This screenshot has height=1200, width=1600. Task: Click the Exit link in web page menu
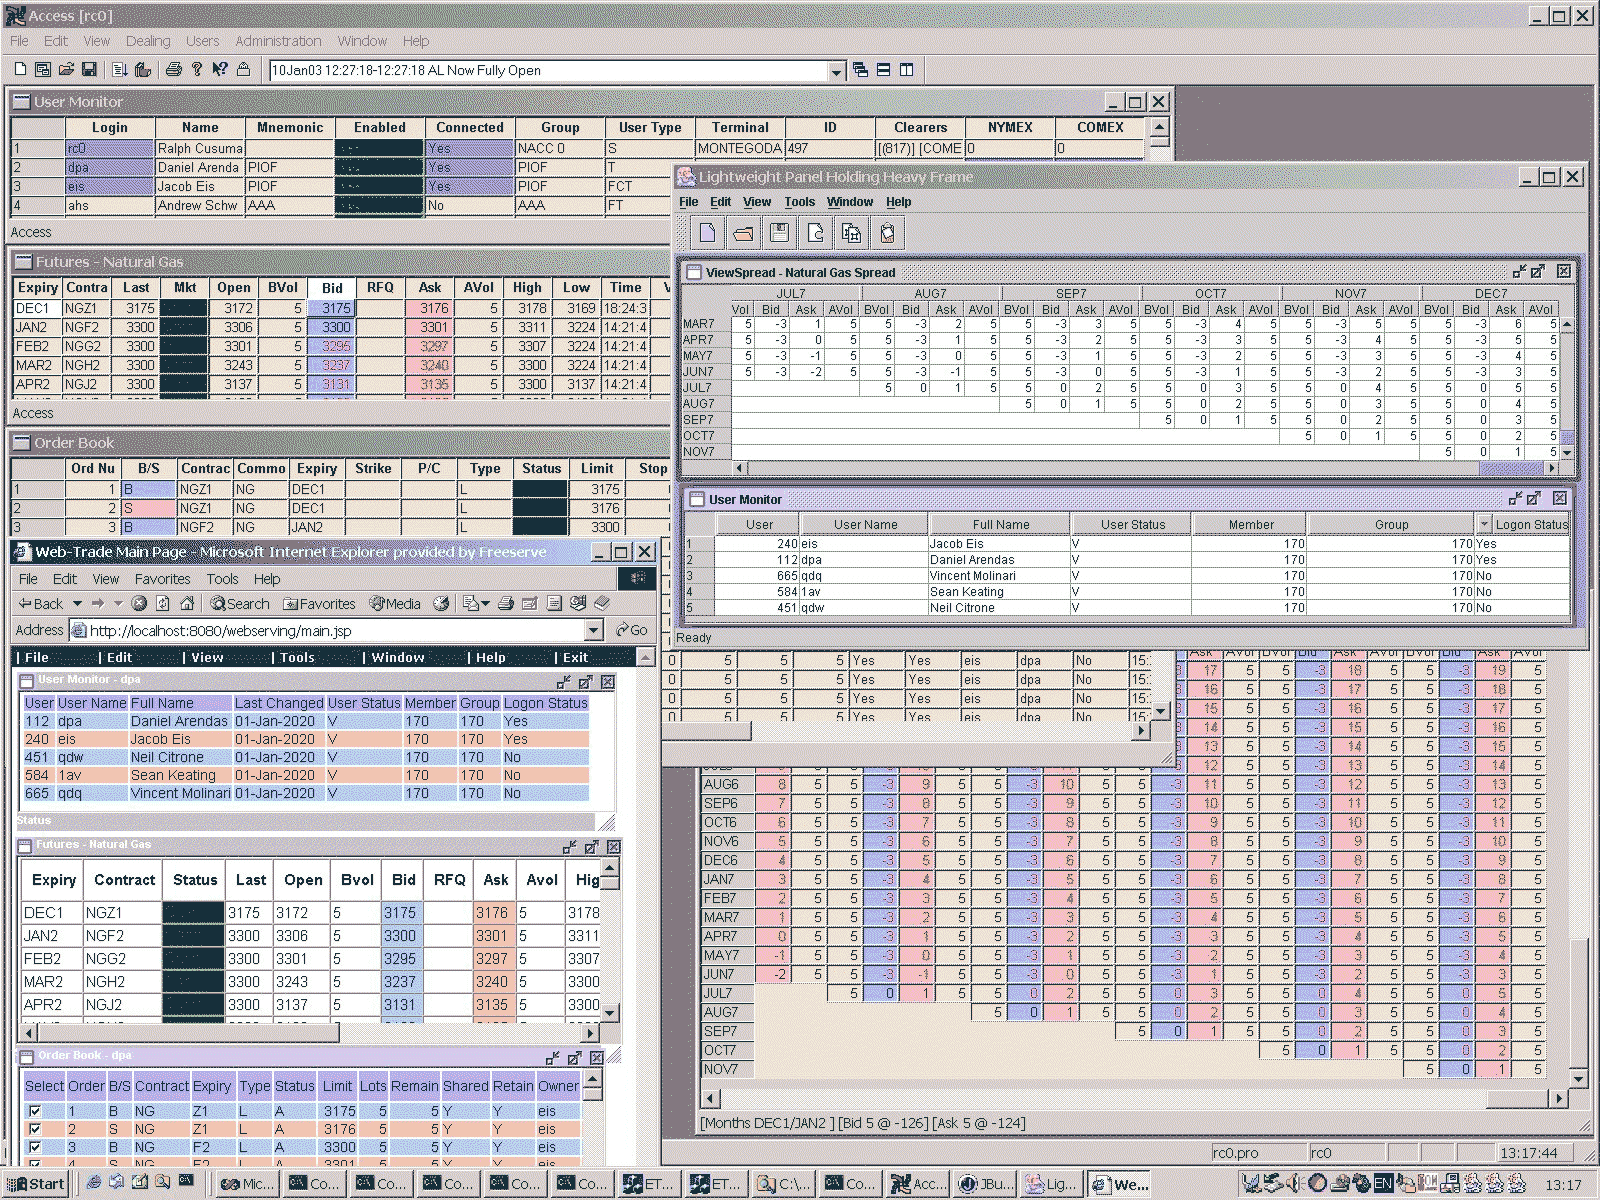tap(575, 657)
